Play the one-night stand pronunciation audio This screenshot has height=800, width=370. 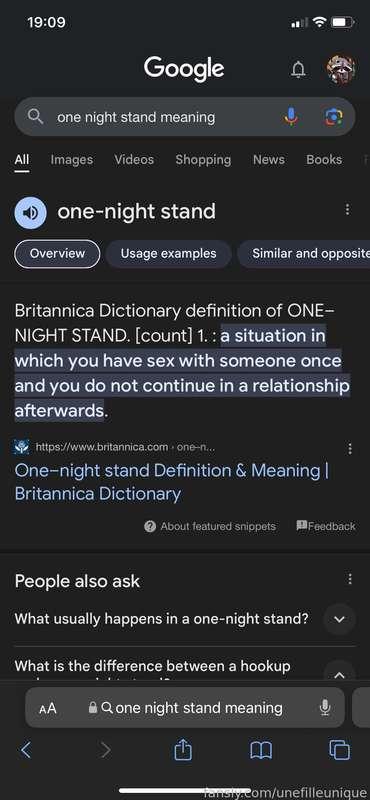coord(31,212)
